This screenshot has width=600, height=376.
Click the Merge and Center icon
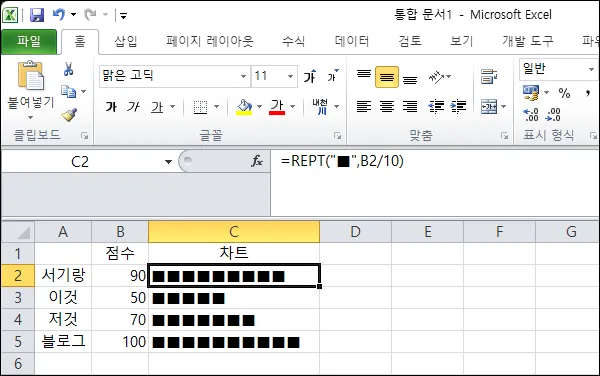(489, 107)
